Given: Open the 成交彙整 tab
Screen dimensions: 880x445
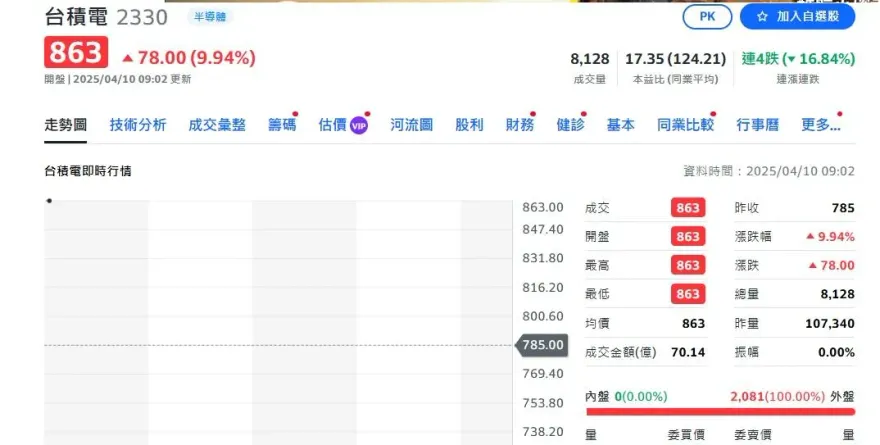Looking at the screenshot, I should coord(217,125).
